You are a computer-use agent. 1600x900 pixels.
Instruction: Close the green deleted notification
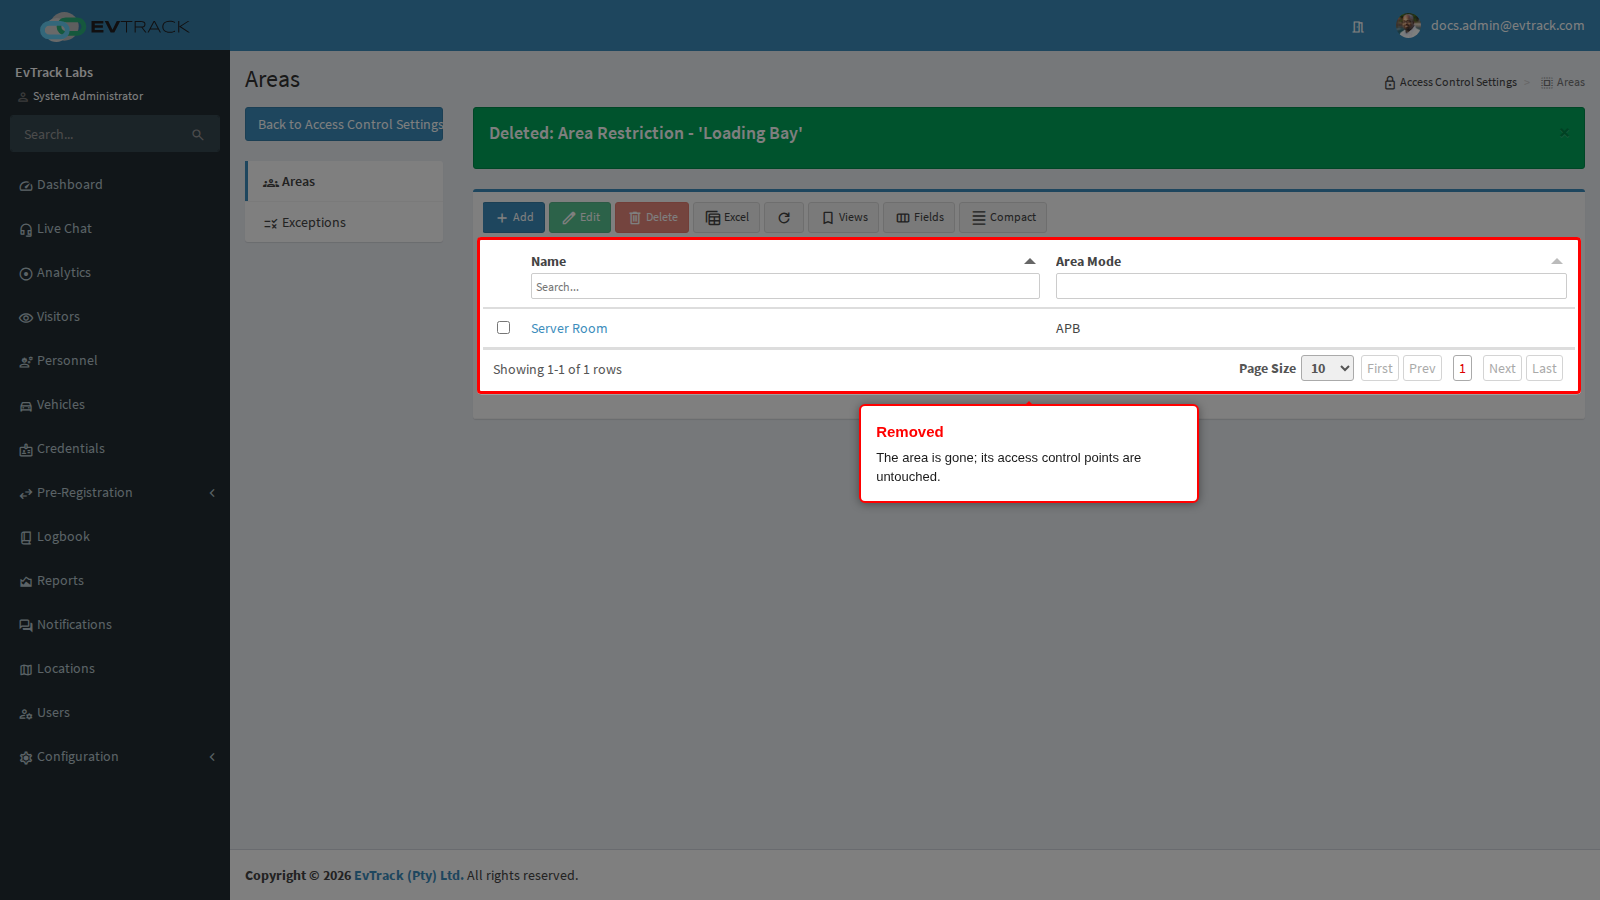(1564, 132)
